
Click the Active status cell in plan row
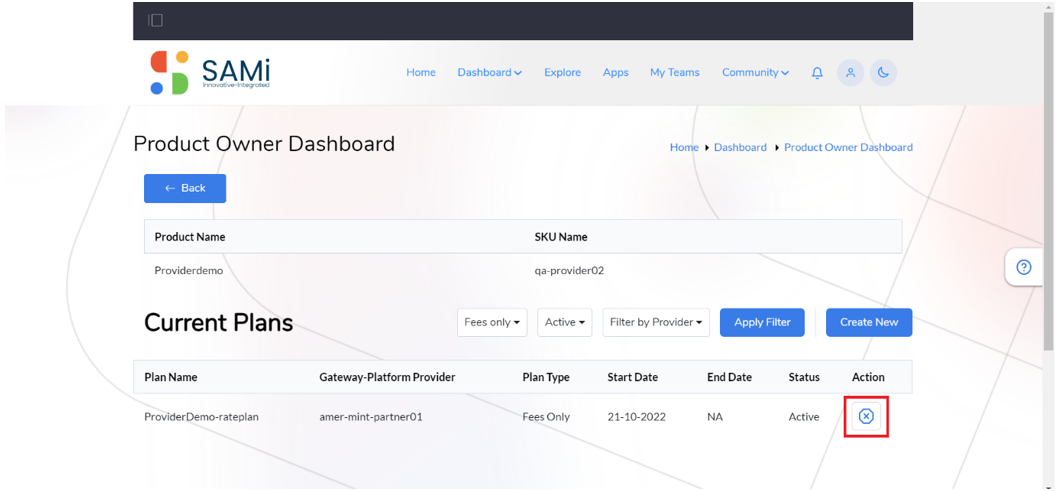tap(804, 417)
